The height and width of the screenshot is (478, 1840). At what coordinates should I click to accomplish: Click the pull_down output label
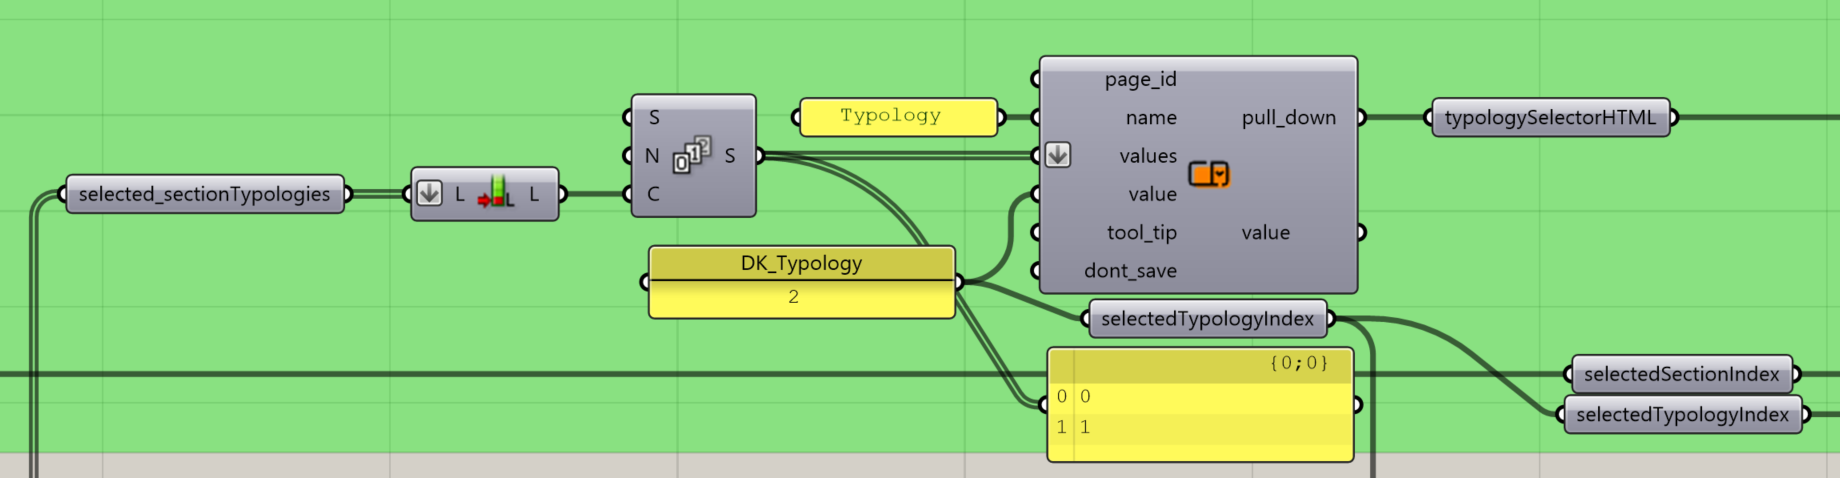pos(1288,117)
